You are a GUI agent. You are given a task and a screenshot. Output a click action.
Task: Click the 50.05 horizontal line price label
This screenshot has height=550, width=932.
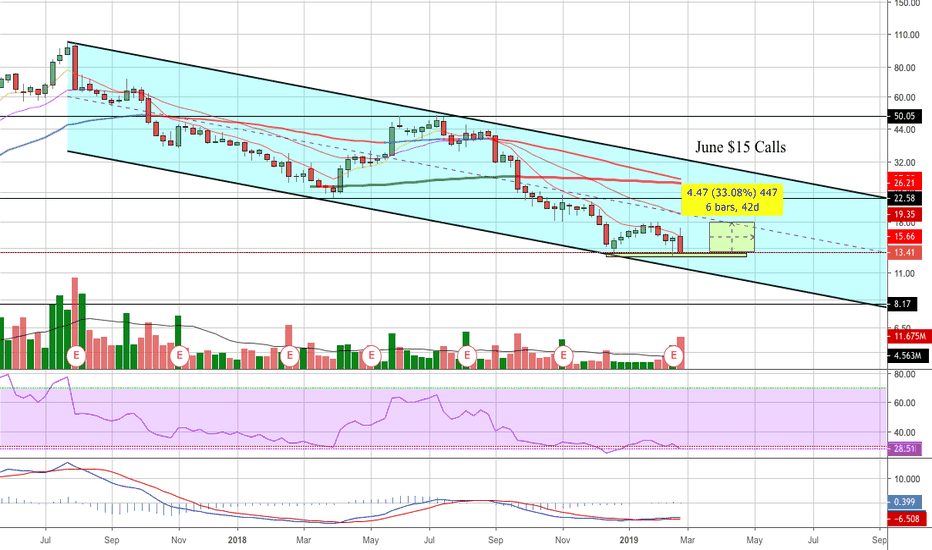pos(904,117)
